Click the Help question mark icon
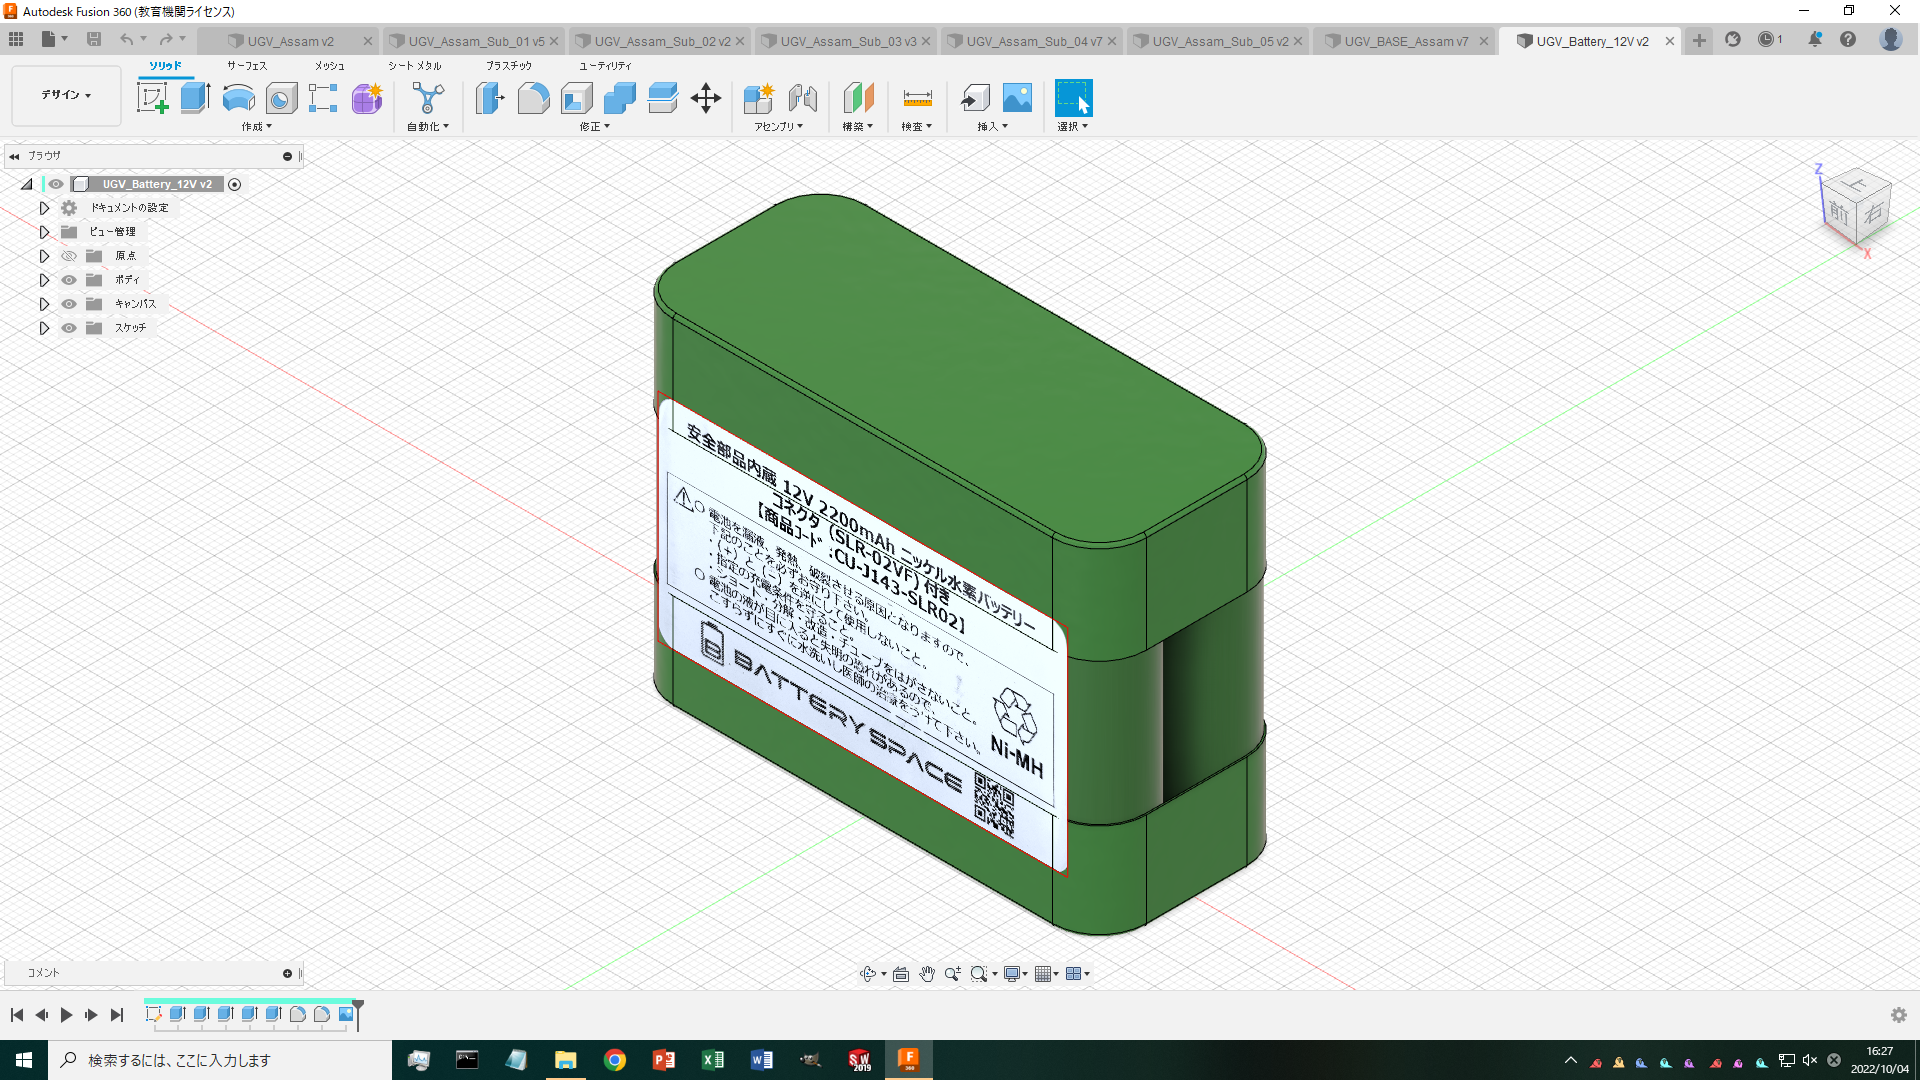This screenshot has width=1920, height=1080. (1848, 39)
